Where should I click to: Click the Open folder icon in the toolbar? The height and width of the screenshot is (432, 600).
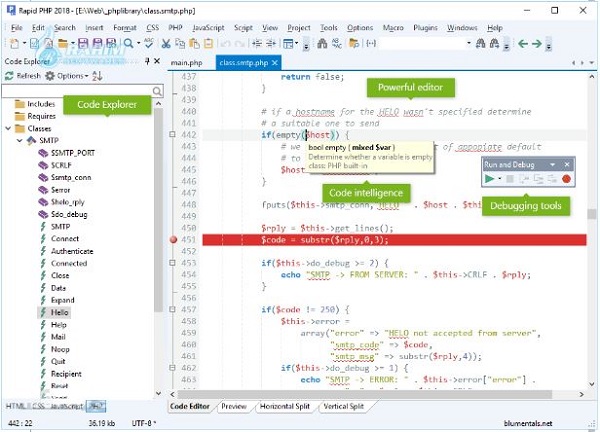pos(63,43)
